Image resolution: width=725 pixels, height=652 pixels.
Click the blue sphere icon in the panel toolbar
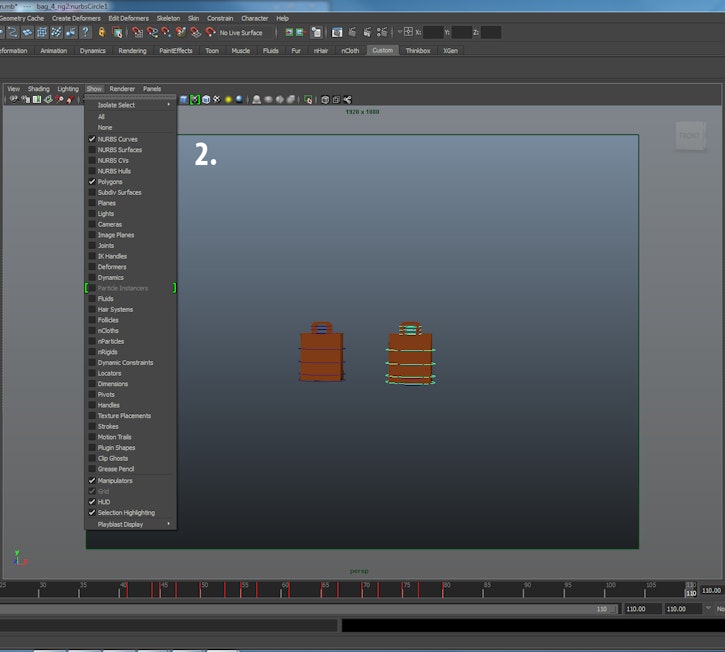point(239,99)
